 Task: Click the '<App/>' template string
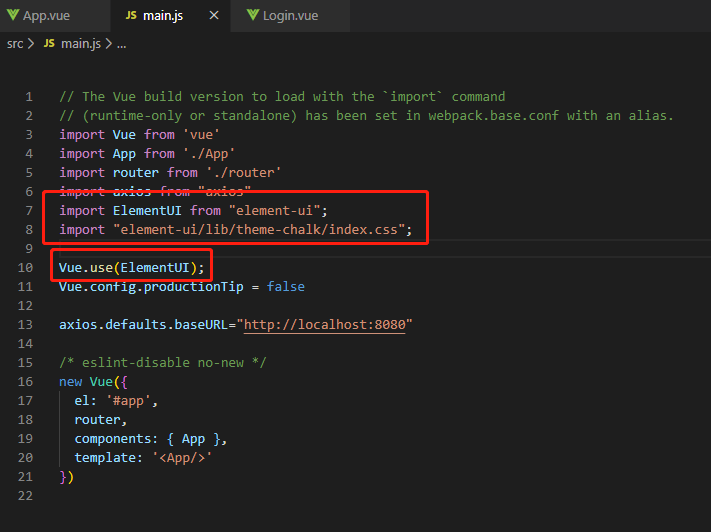182,458
